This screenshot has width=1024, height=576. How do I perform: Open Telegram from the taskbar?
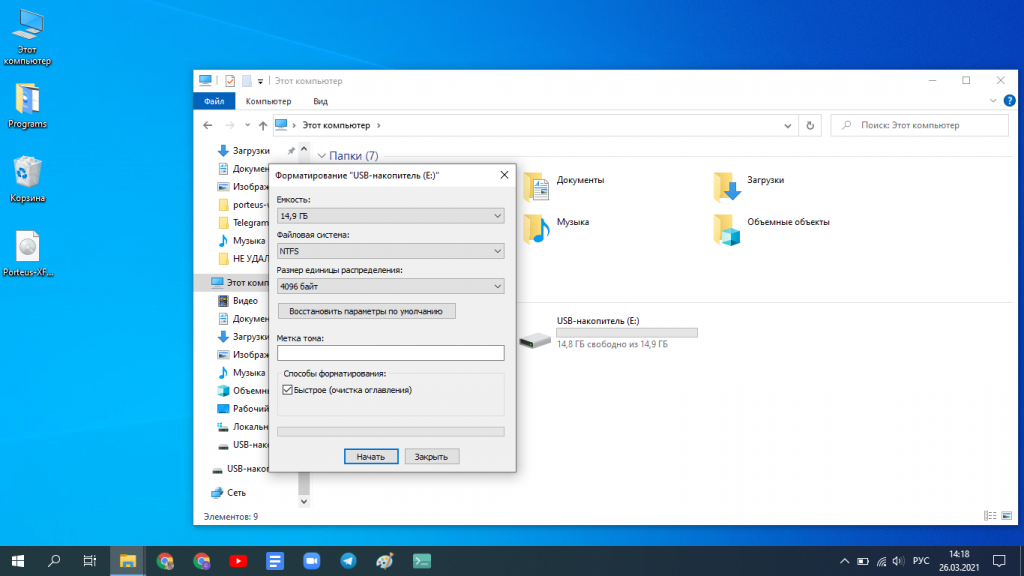(347, 560)
